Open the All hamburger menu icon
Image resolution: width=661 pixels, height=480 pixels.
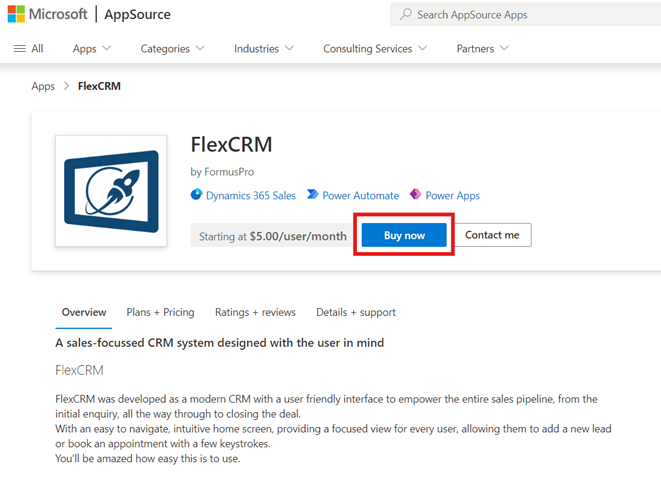click(x=20, y=48)
